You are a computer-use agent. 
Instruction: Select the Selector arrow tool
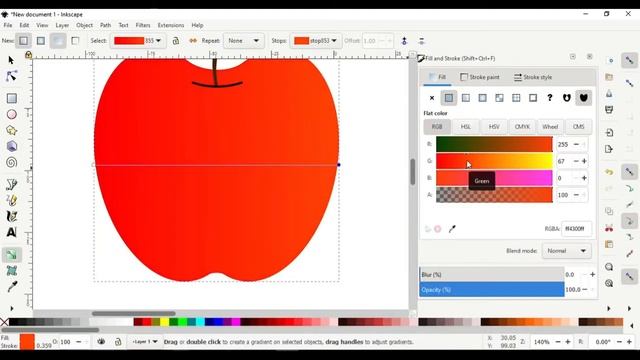point(11,60)
